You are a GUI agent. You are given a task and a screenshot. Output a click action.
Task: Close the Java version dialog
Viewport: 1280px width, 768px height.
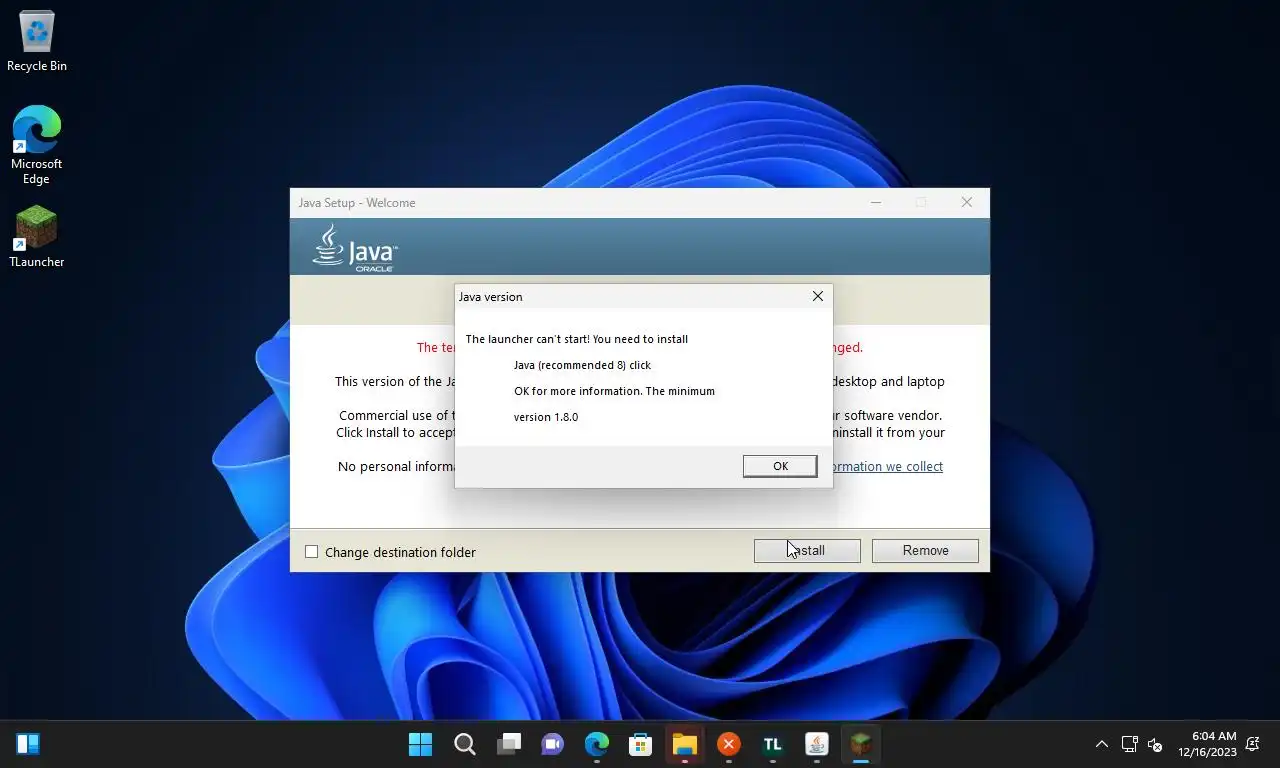click(x=817, y=296)
